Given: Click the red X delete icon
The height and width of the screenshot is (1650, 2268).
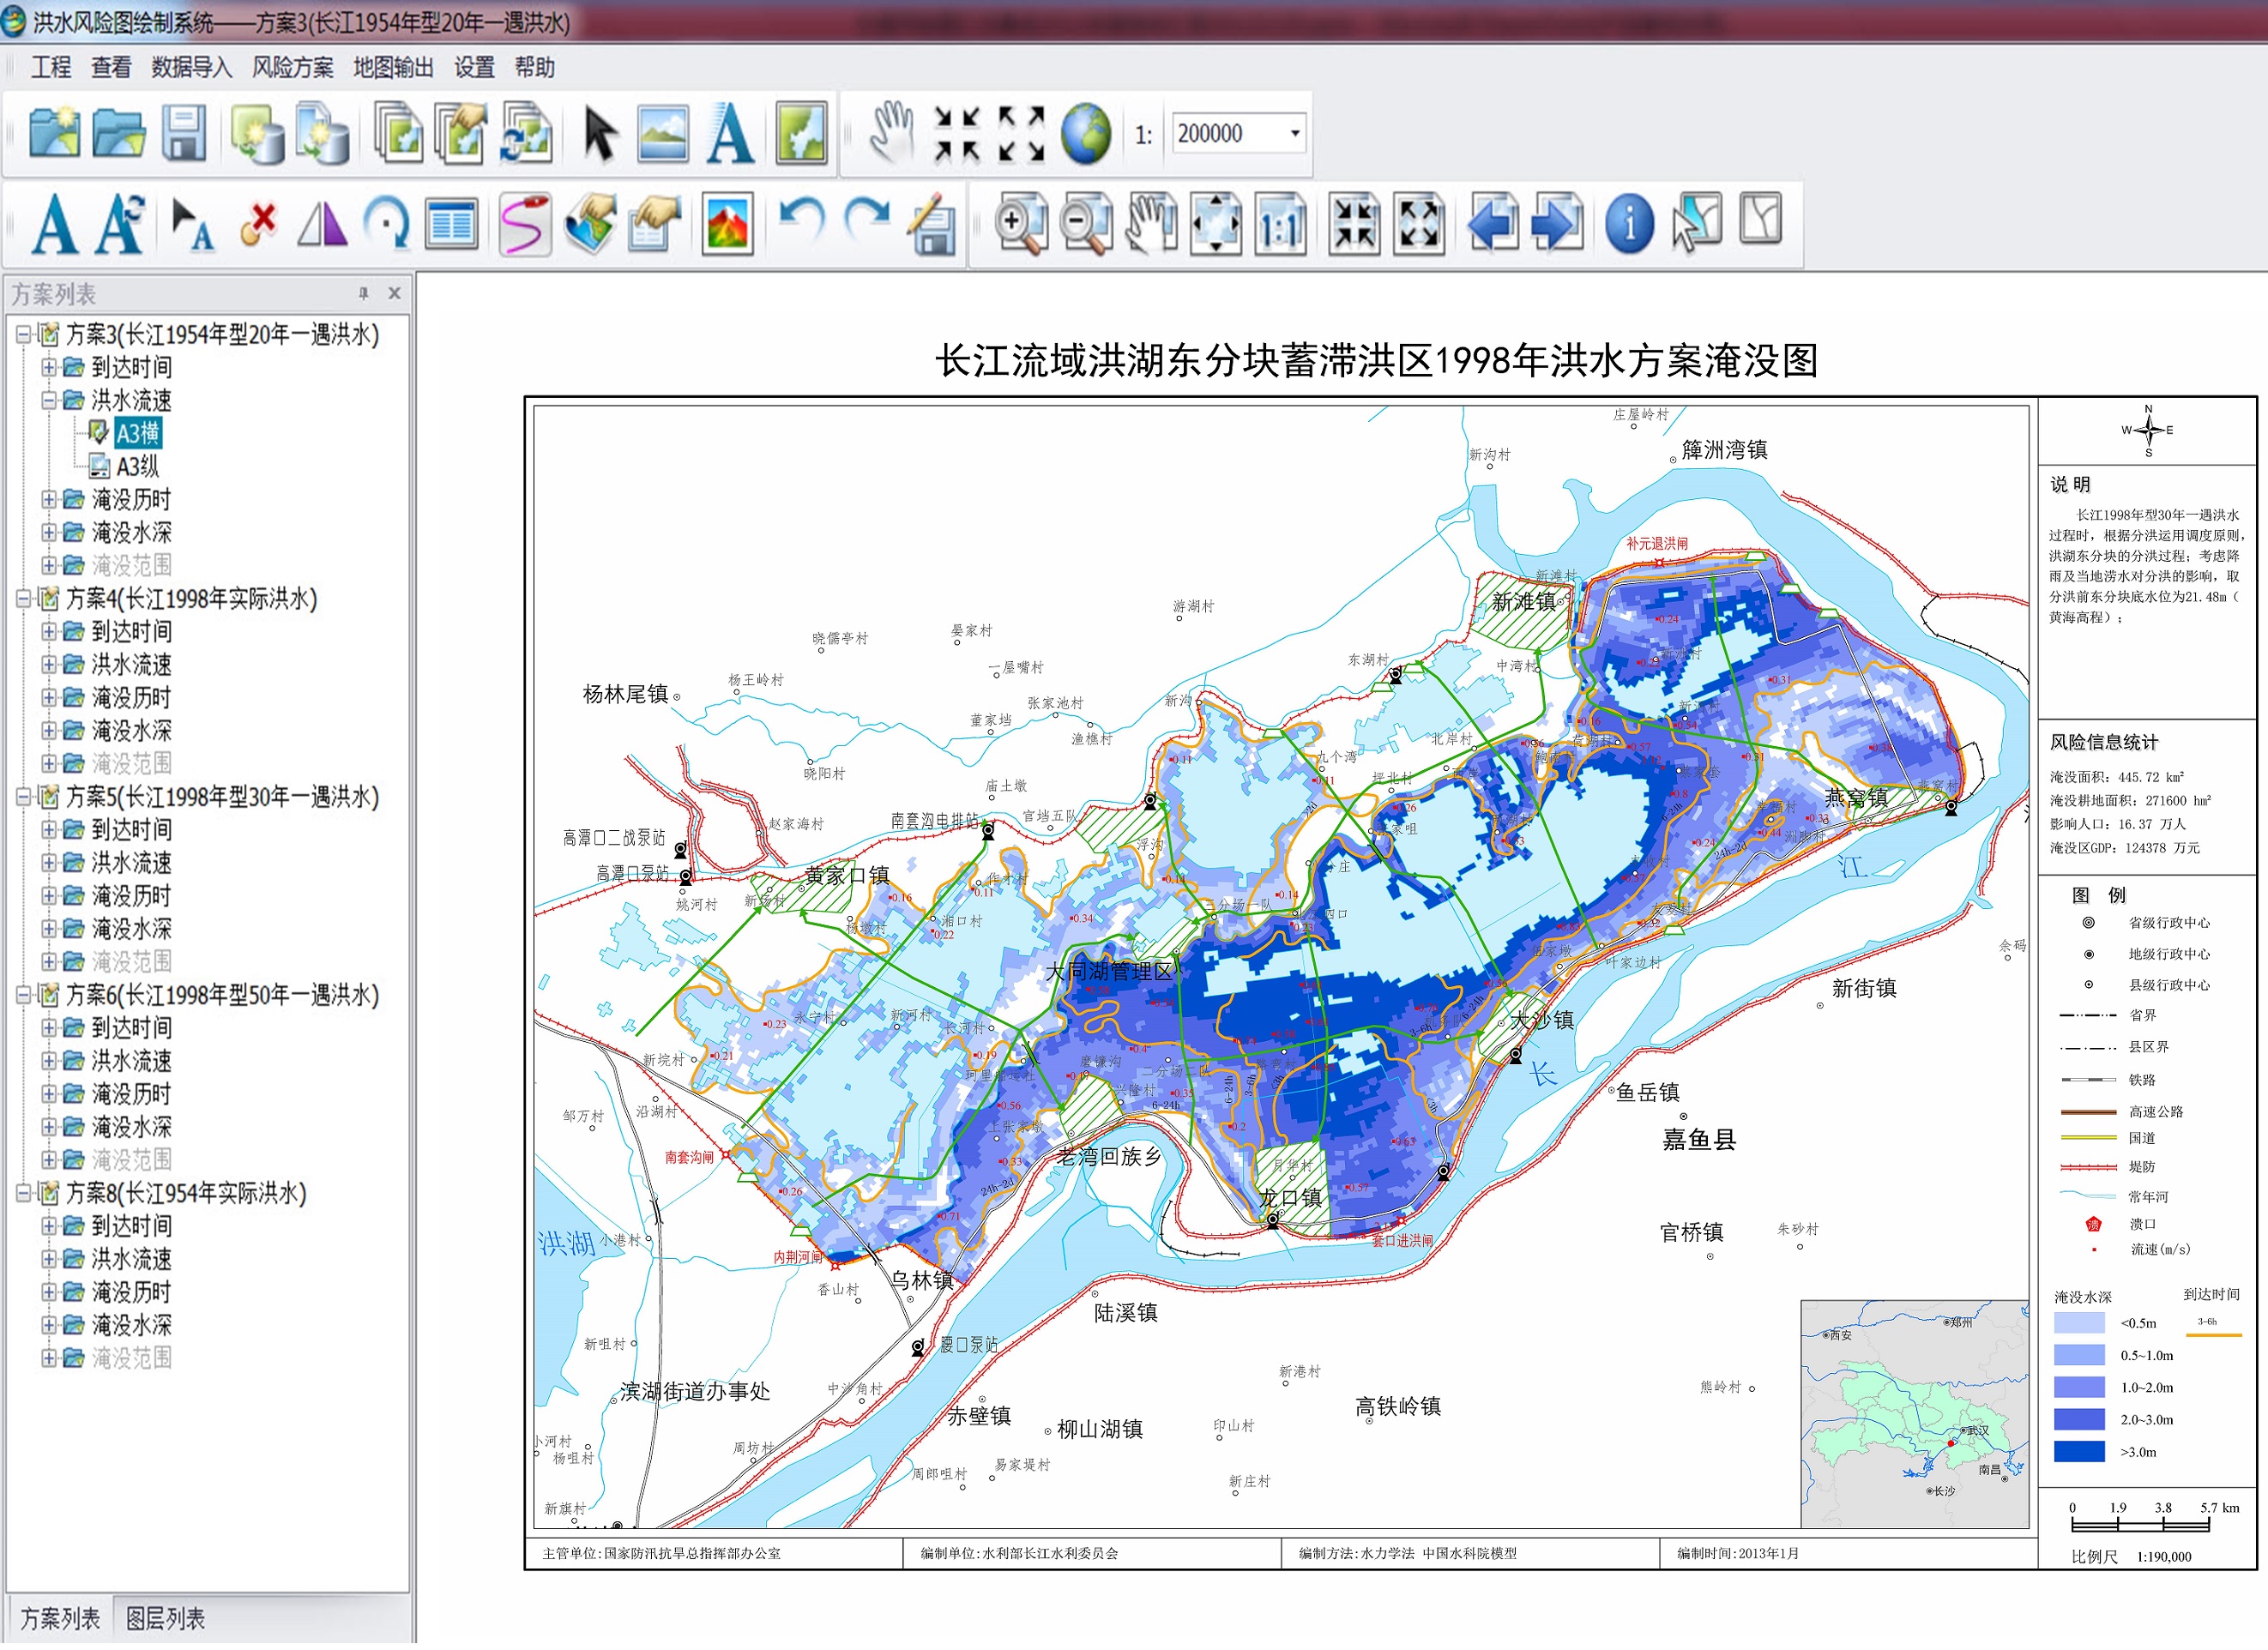Looking at the screenshot, I should point(260,222).
